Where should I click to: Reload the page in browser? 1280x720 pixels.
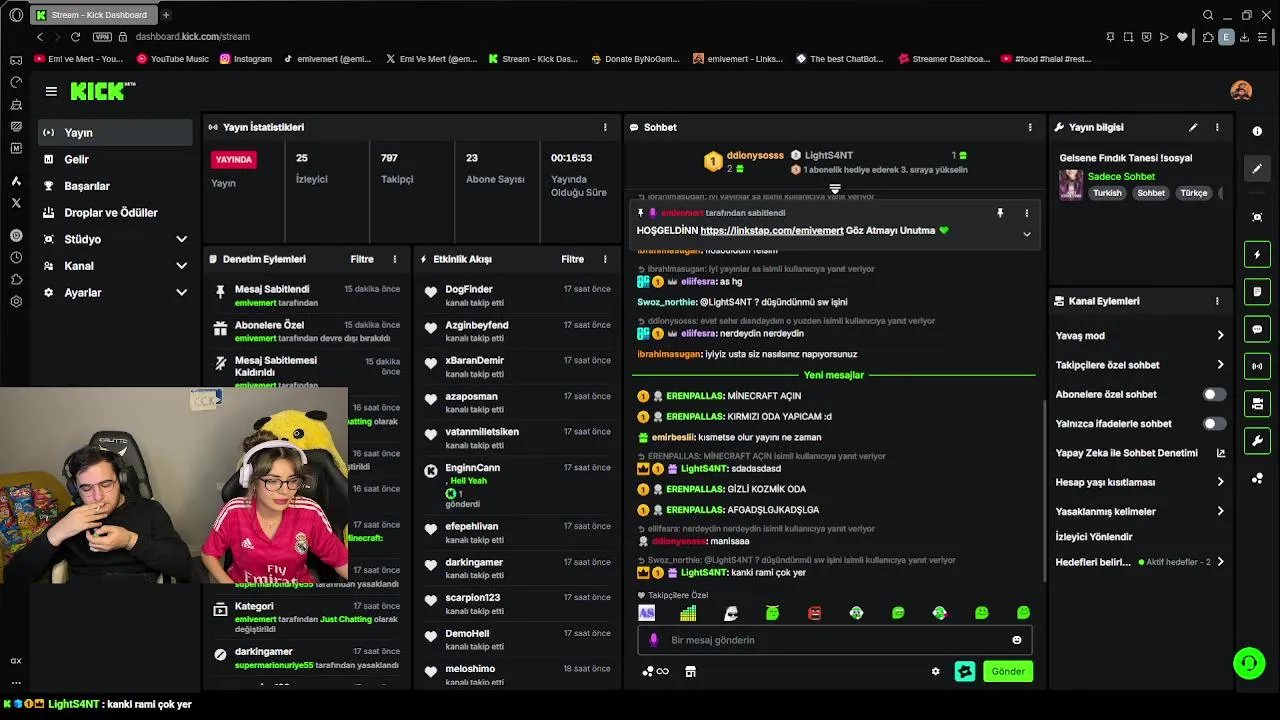75,37
